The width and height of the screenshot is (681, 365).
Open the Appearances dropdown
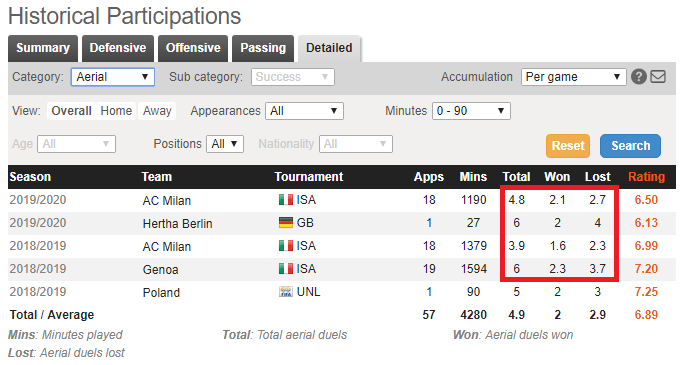click(x=304, y=111)
